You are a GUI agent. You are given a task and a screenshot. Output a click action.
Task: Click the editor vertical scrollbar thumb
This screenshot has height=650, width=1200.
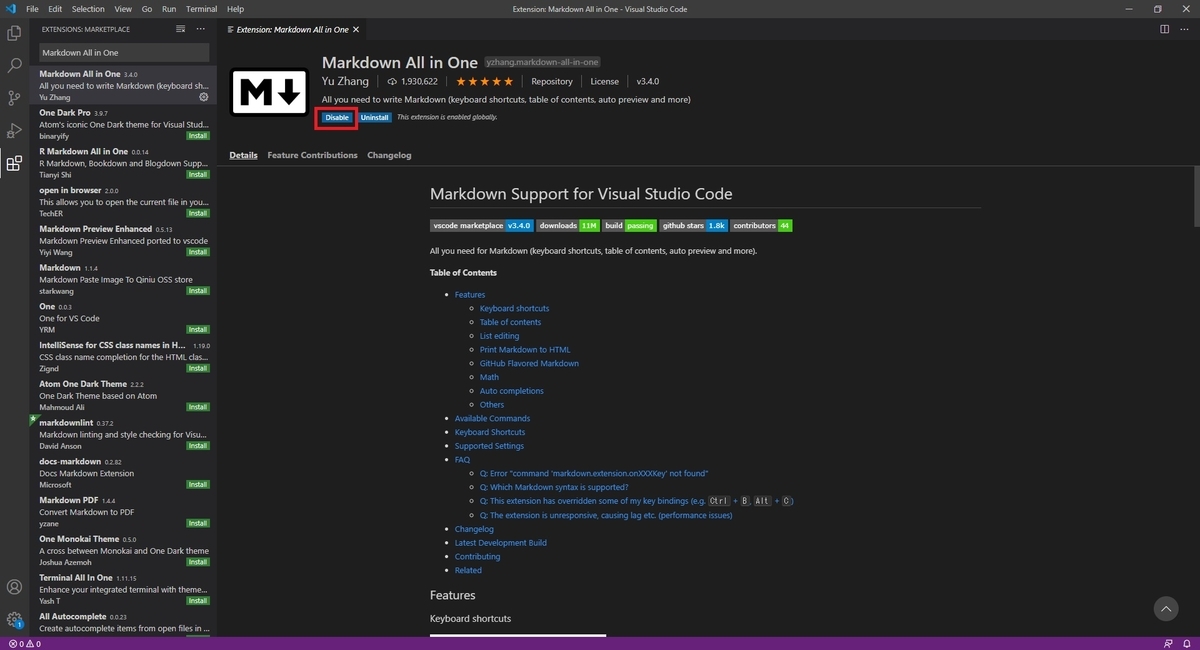(x=1195, y=195)
